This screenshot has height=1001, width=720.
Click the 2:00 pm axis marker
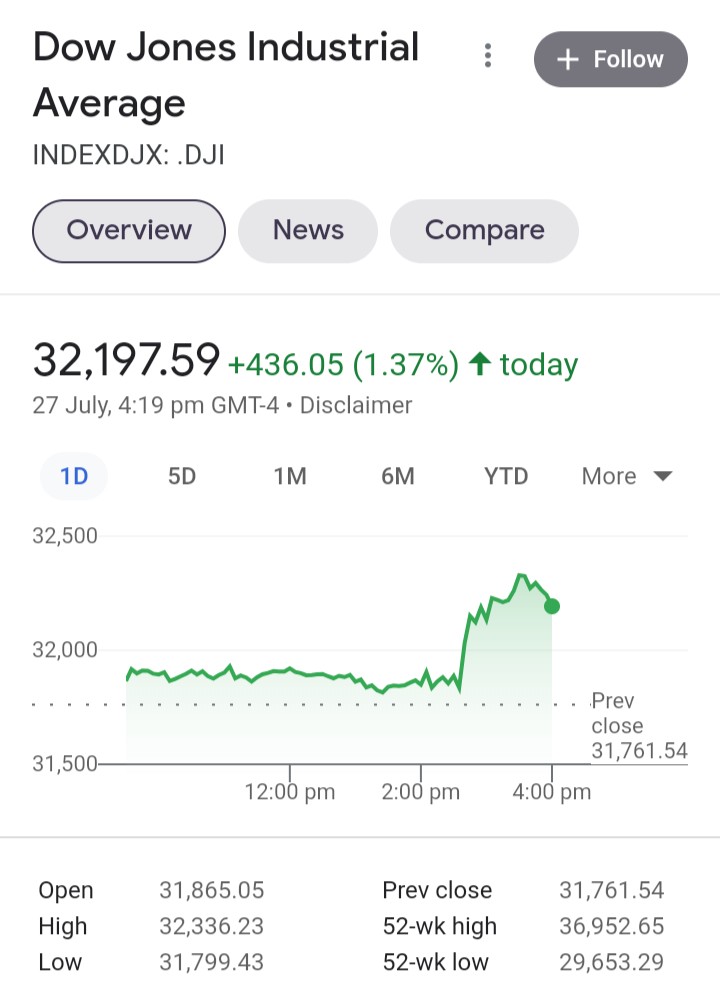421,791
